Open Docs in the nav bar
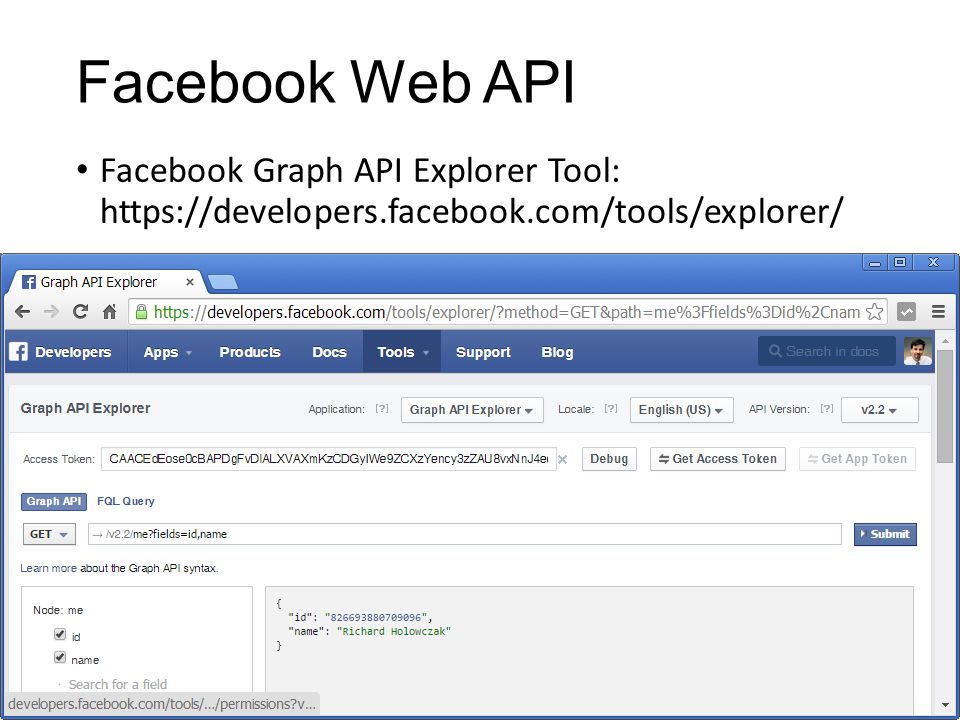This screenshot has width=960, height=720. click(x=329, y=352)
